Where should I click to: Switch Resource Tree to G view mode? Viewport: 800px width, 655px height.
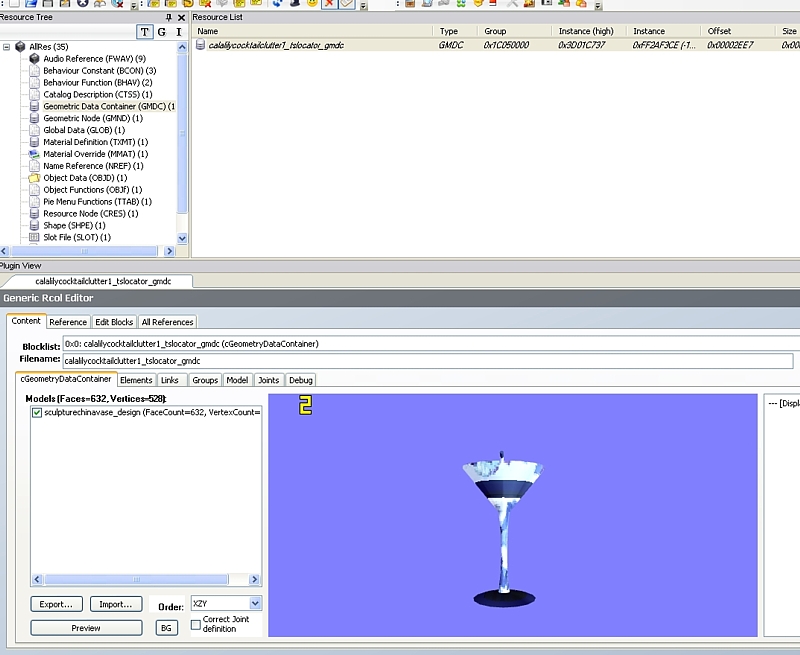[162, 32]
